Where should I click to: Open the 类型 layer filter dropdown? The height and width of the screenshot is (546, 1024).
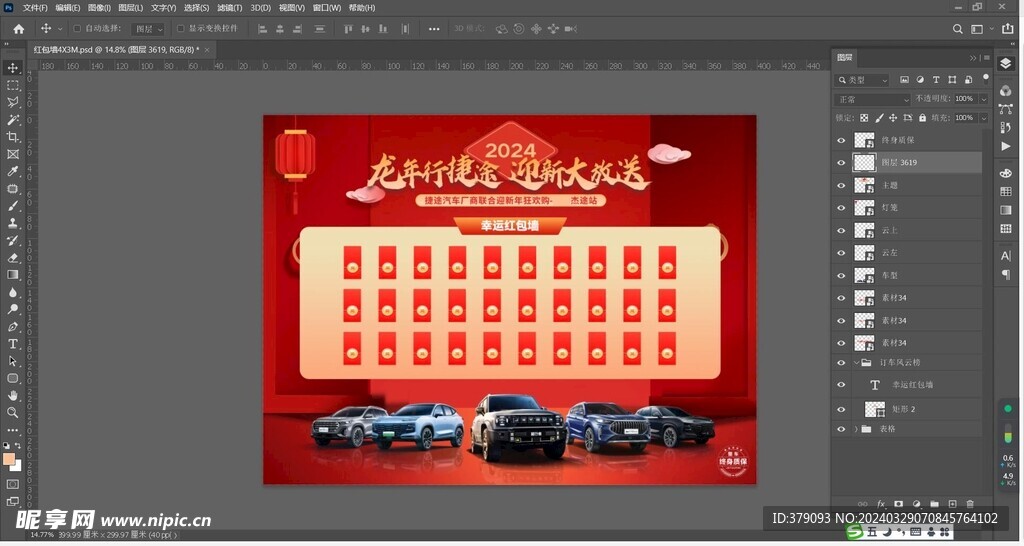pyautogui.click(x=863, y=80)
